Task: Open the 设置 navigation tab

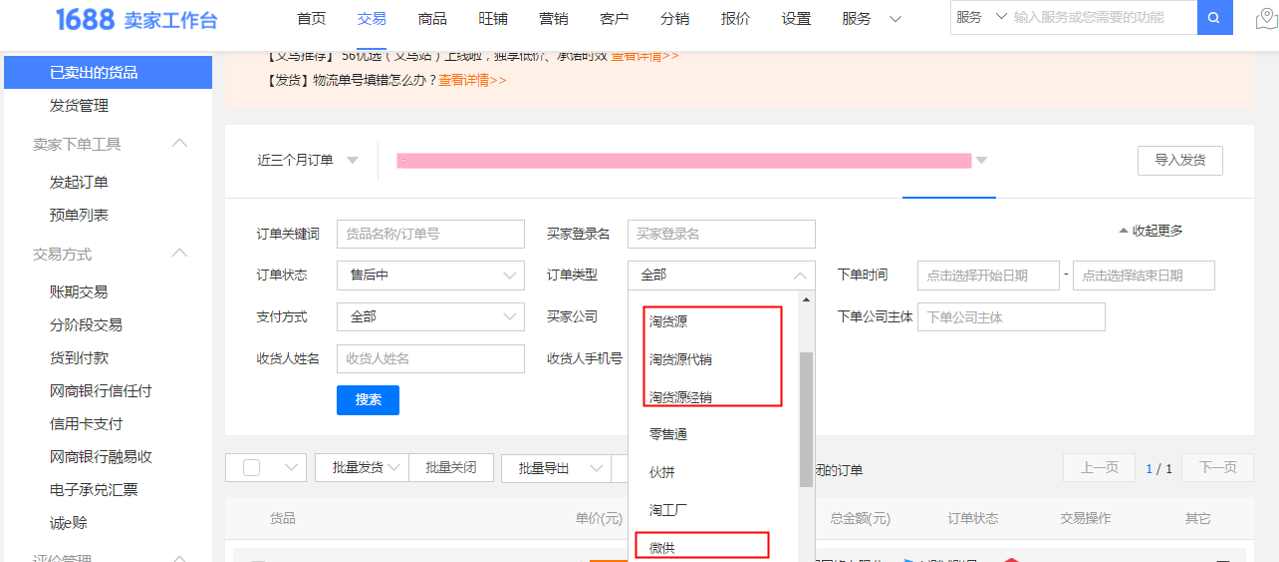Action: pos(796,19)
